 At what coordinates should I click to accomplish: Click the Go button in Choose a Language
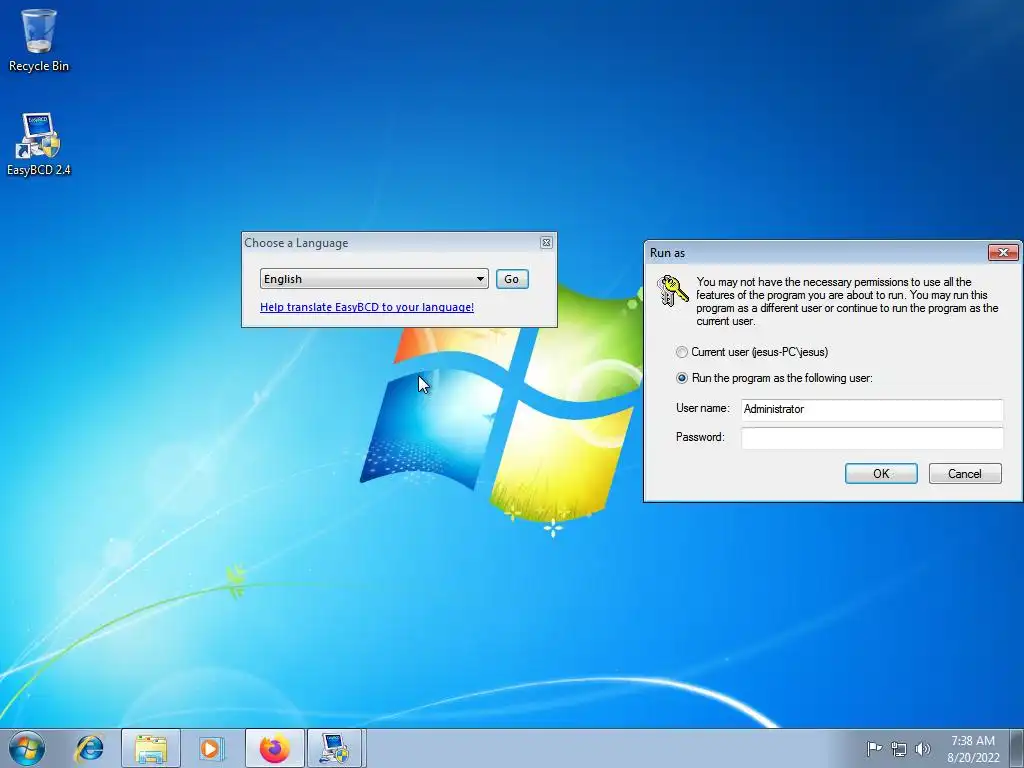pos(512,279)
